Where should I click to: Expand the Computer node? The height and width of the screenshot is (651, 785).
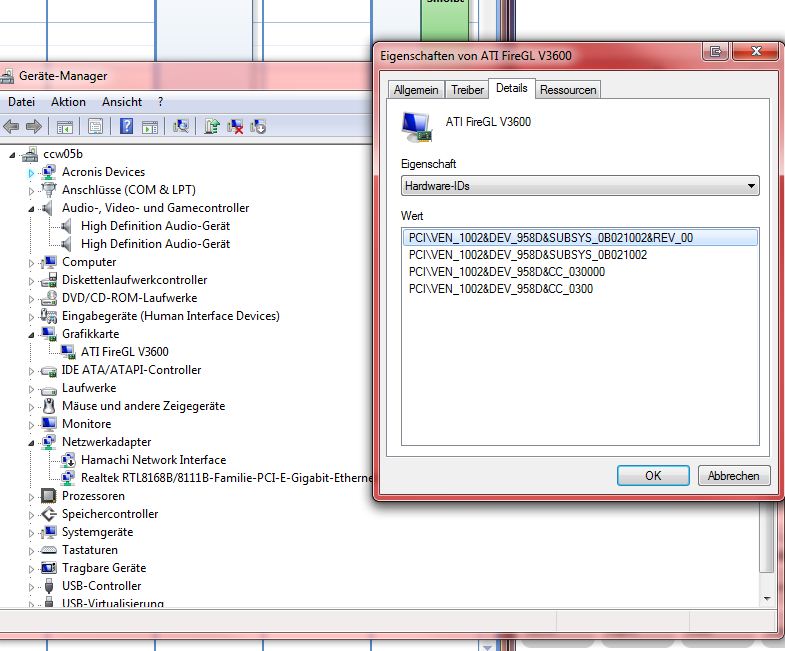point(31,263)
